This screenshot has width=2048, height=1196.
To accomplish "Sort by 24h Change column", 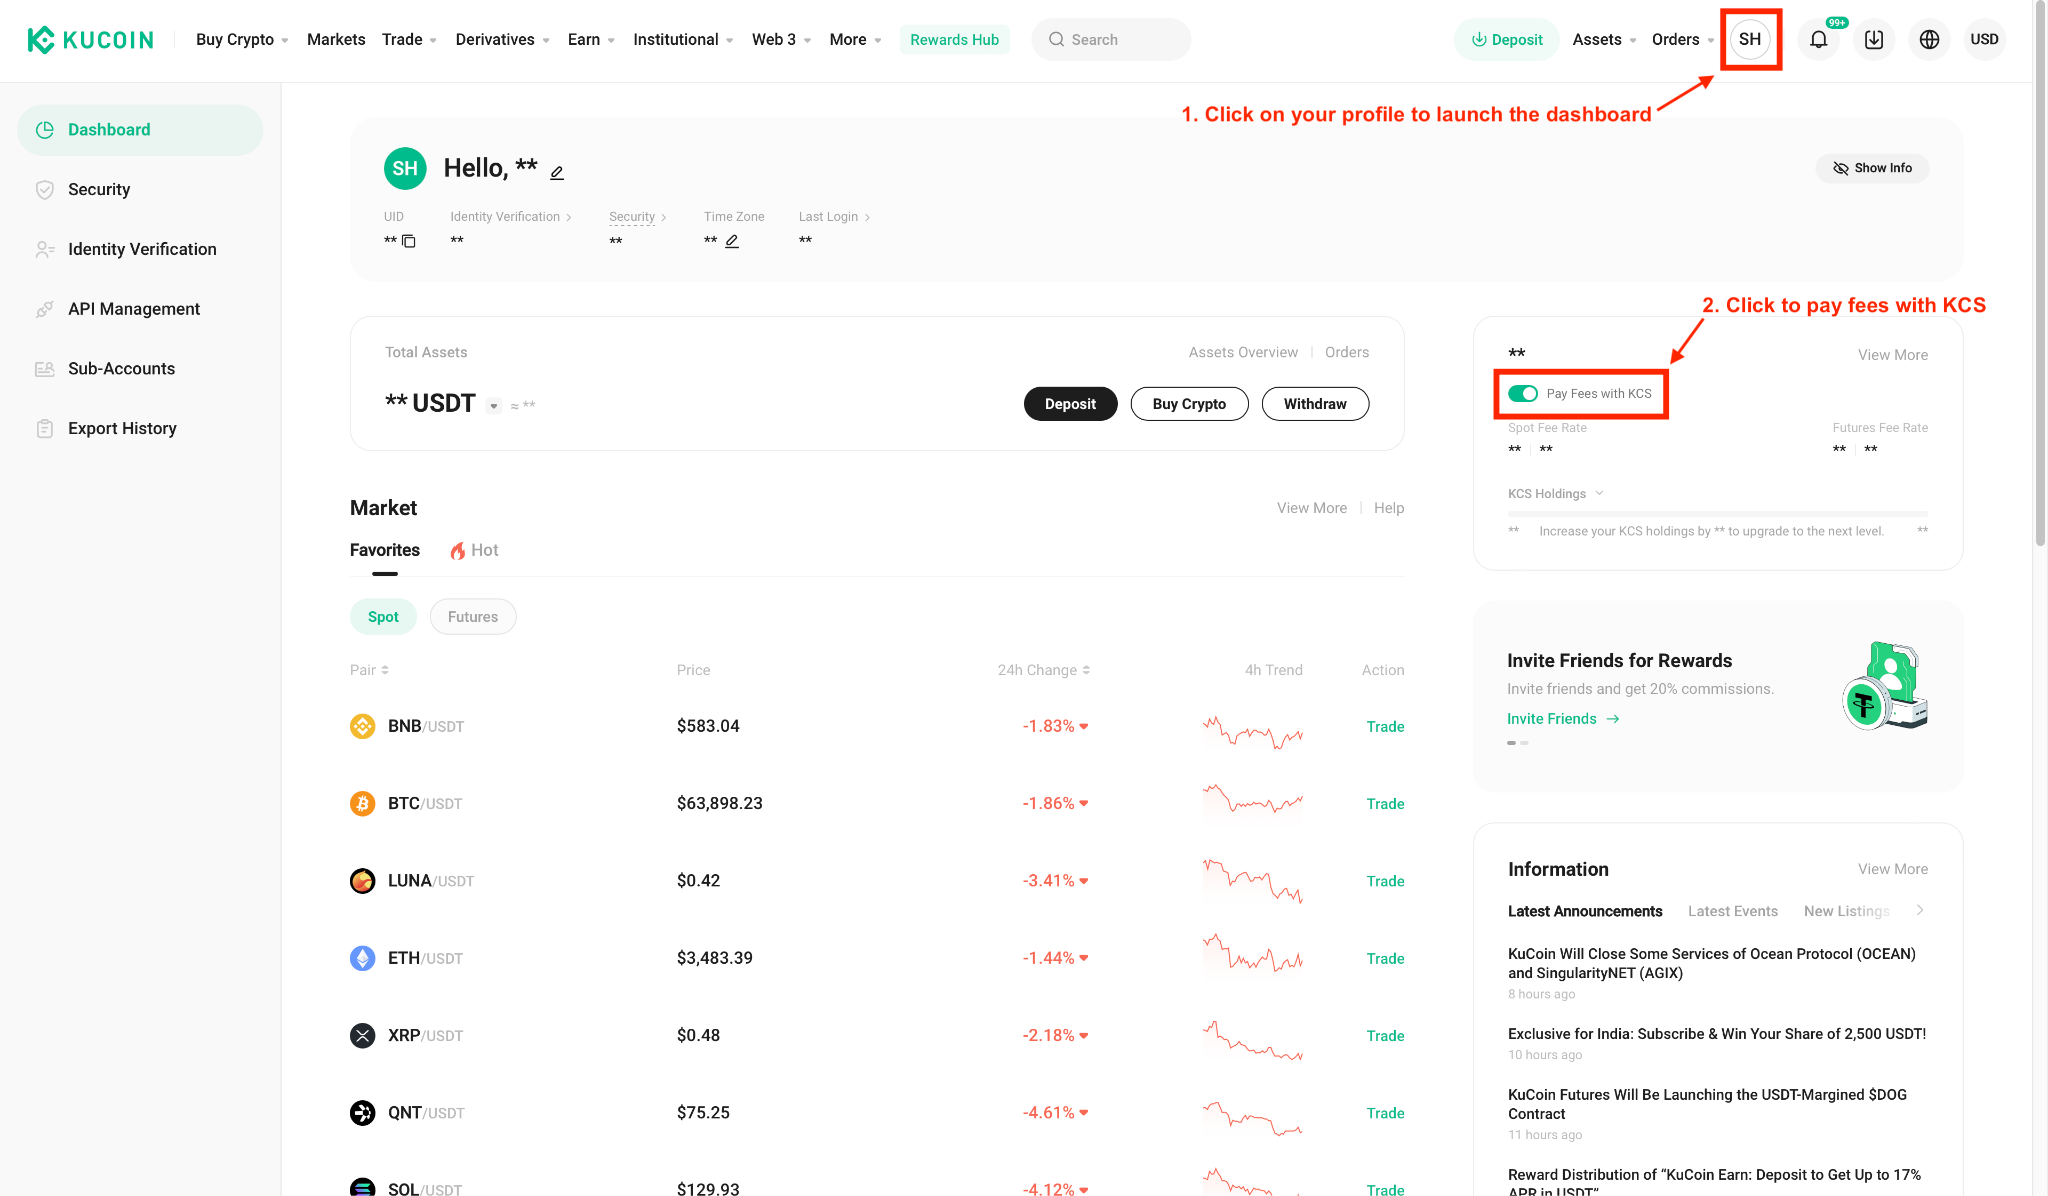I will click(x=1043, y=670).
